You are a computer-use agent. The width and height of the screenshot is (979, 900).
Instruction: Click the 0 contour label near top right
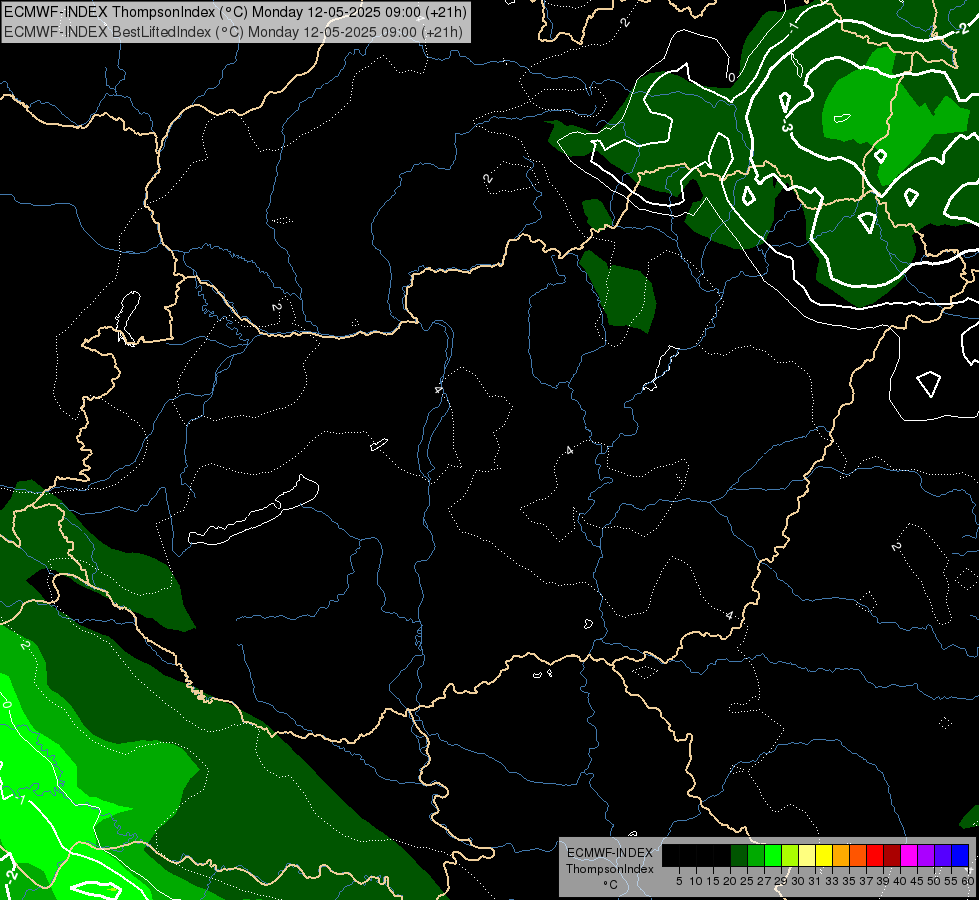731,77
